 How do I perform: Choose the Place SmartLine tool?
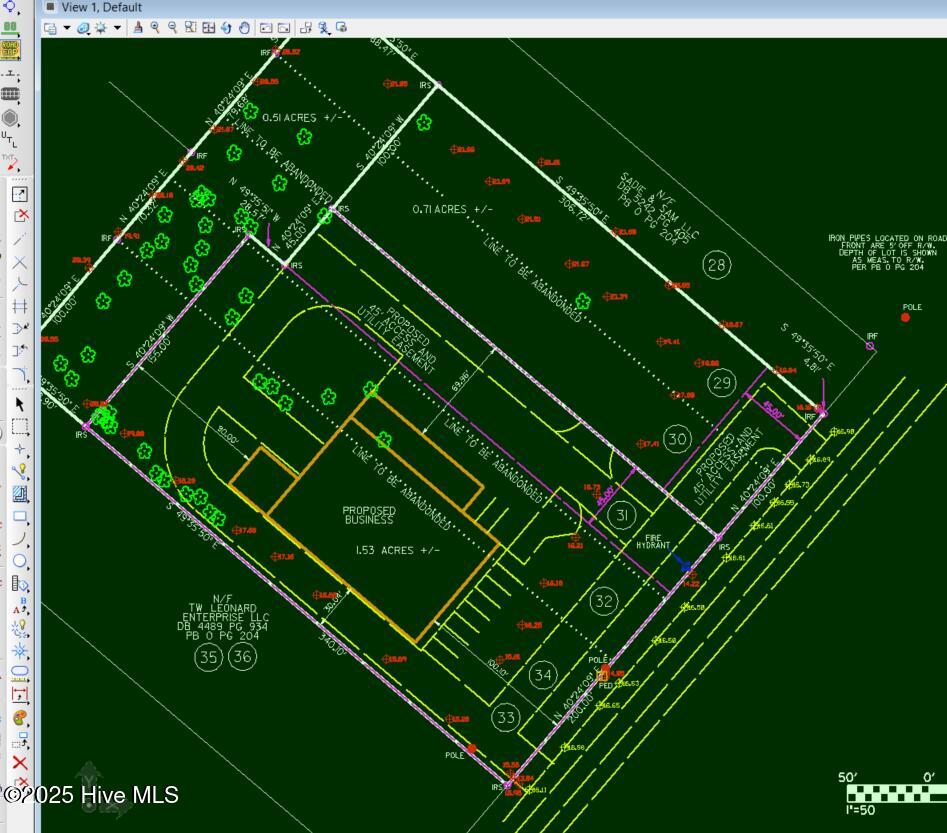pyautogui.click(x=19, y=472)
